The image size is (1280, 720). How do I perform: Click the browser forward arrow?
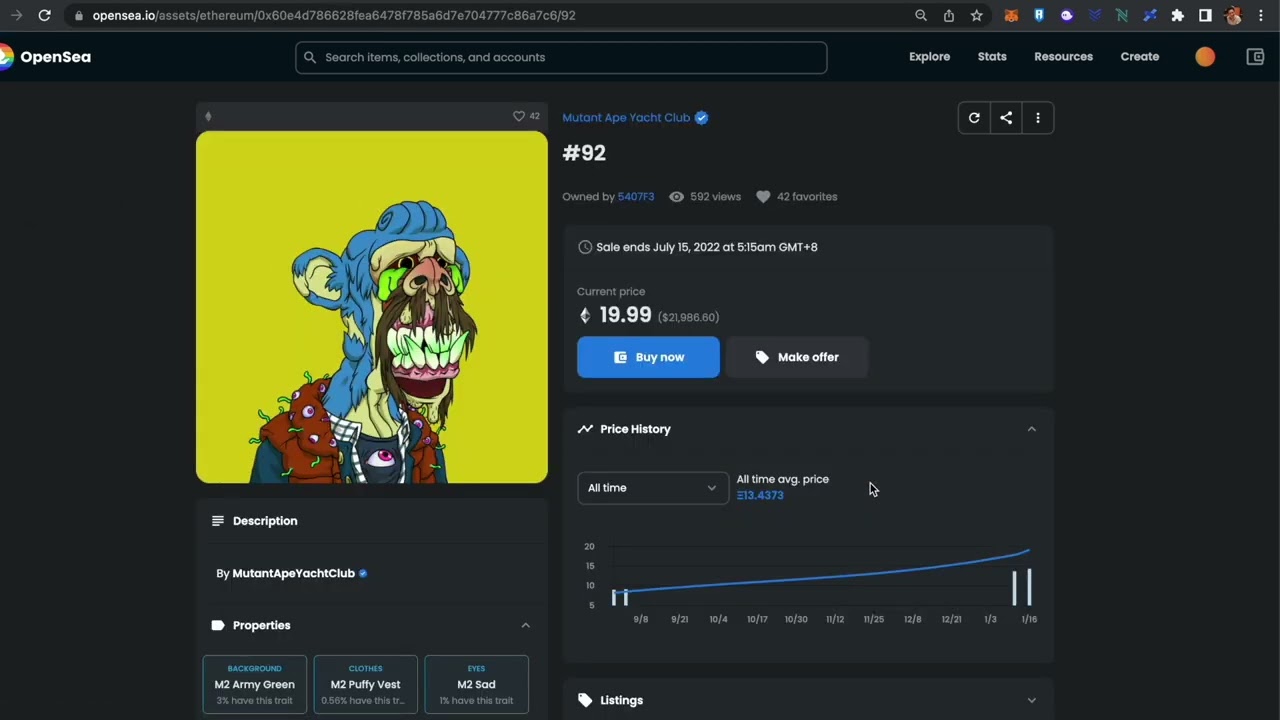(16, 16)
